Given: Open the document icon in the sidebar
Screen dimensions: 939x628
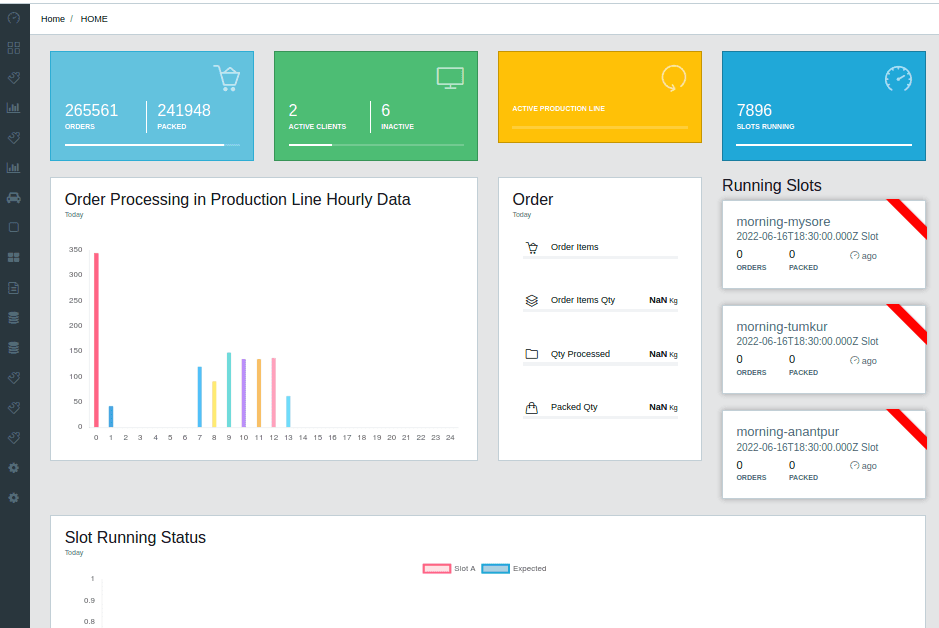Looking at the screenshot, I should (14, 288).
